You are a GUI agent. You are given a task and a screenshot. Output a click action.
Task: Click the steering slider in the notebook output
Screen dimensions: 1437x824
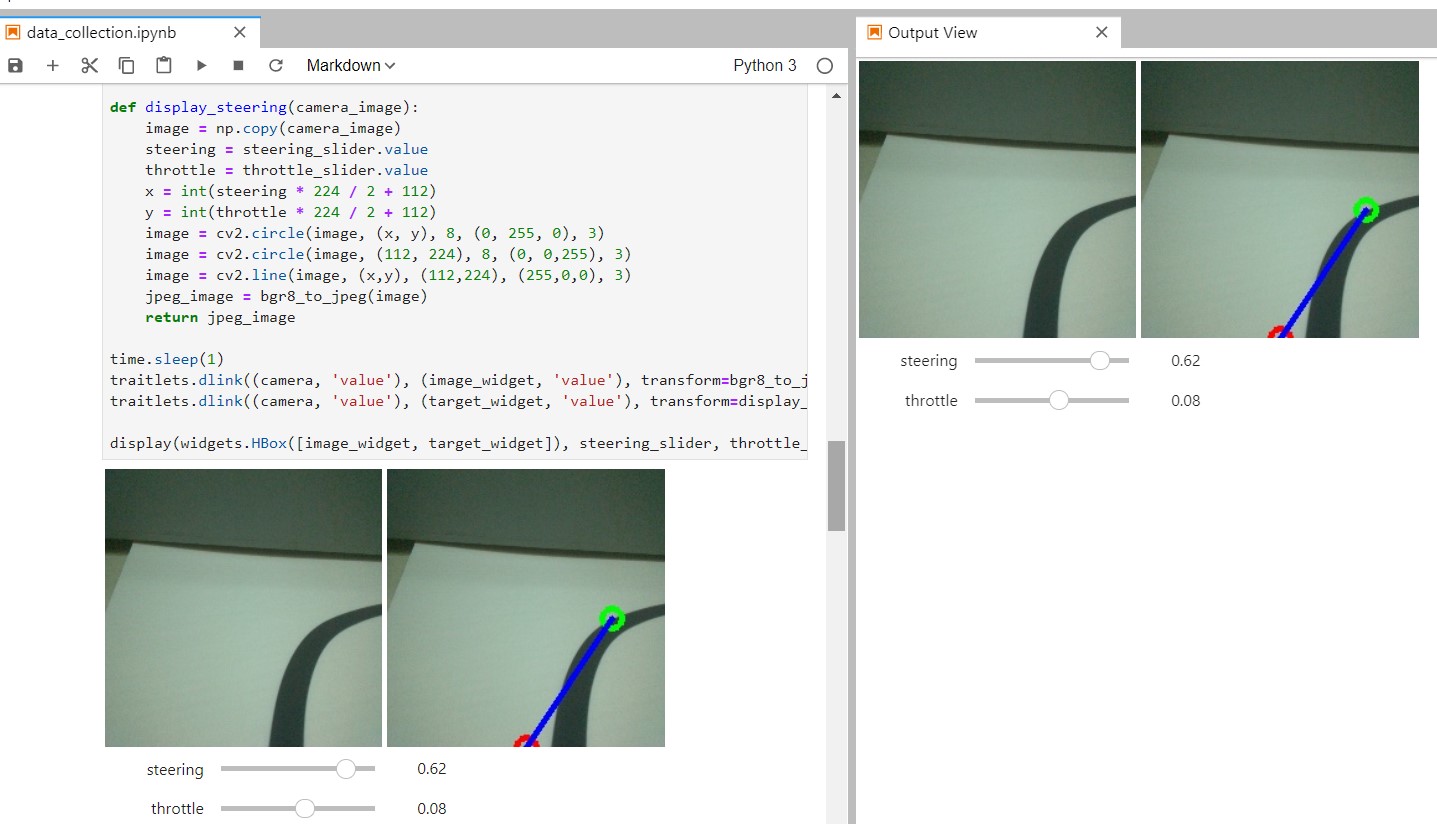[298, 769]
